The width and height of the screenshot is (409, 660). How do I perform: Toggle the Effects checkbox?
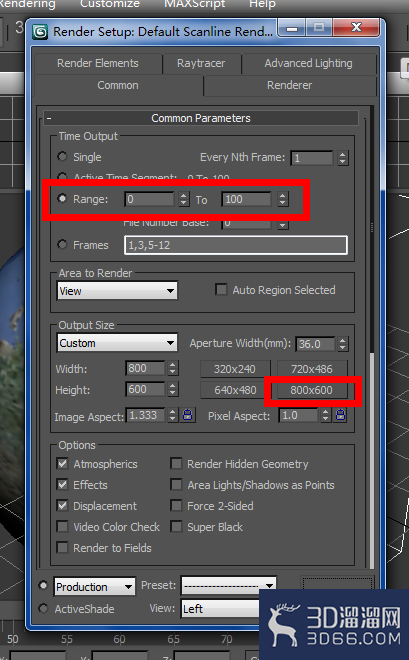point(62,484)
